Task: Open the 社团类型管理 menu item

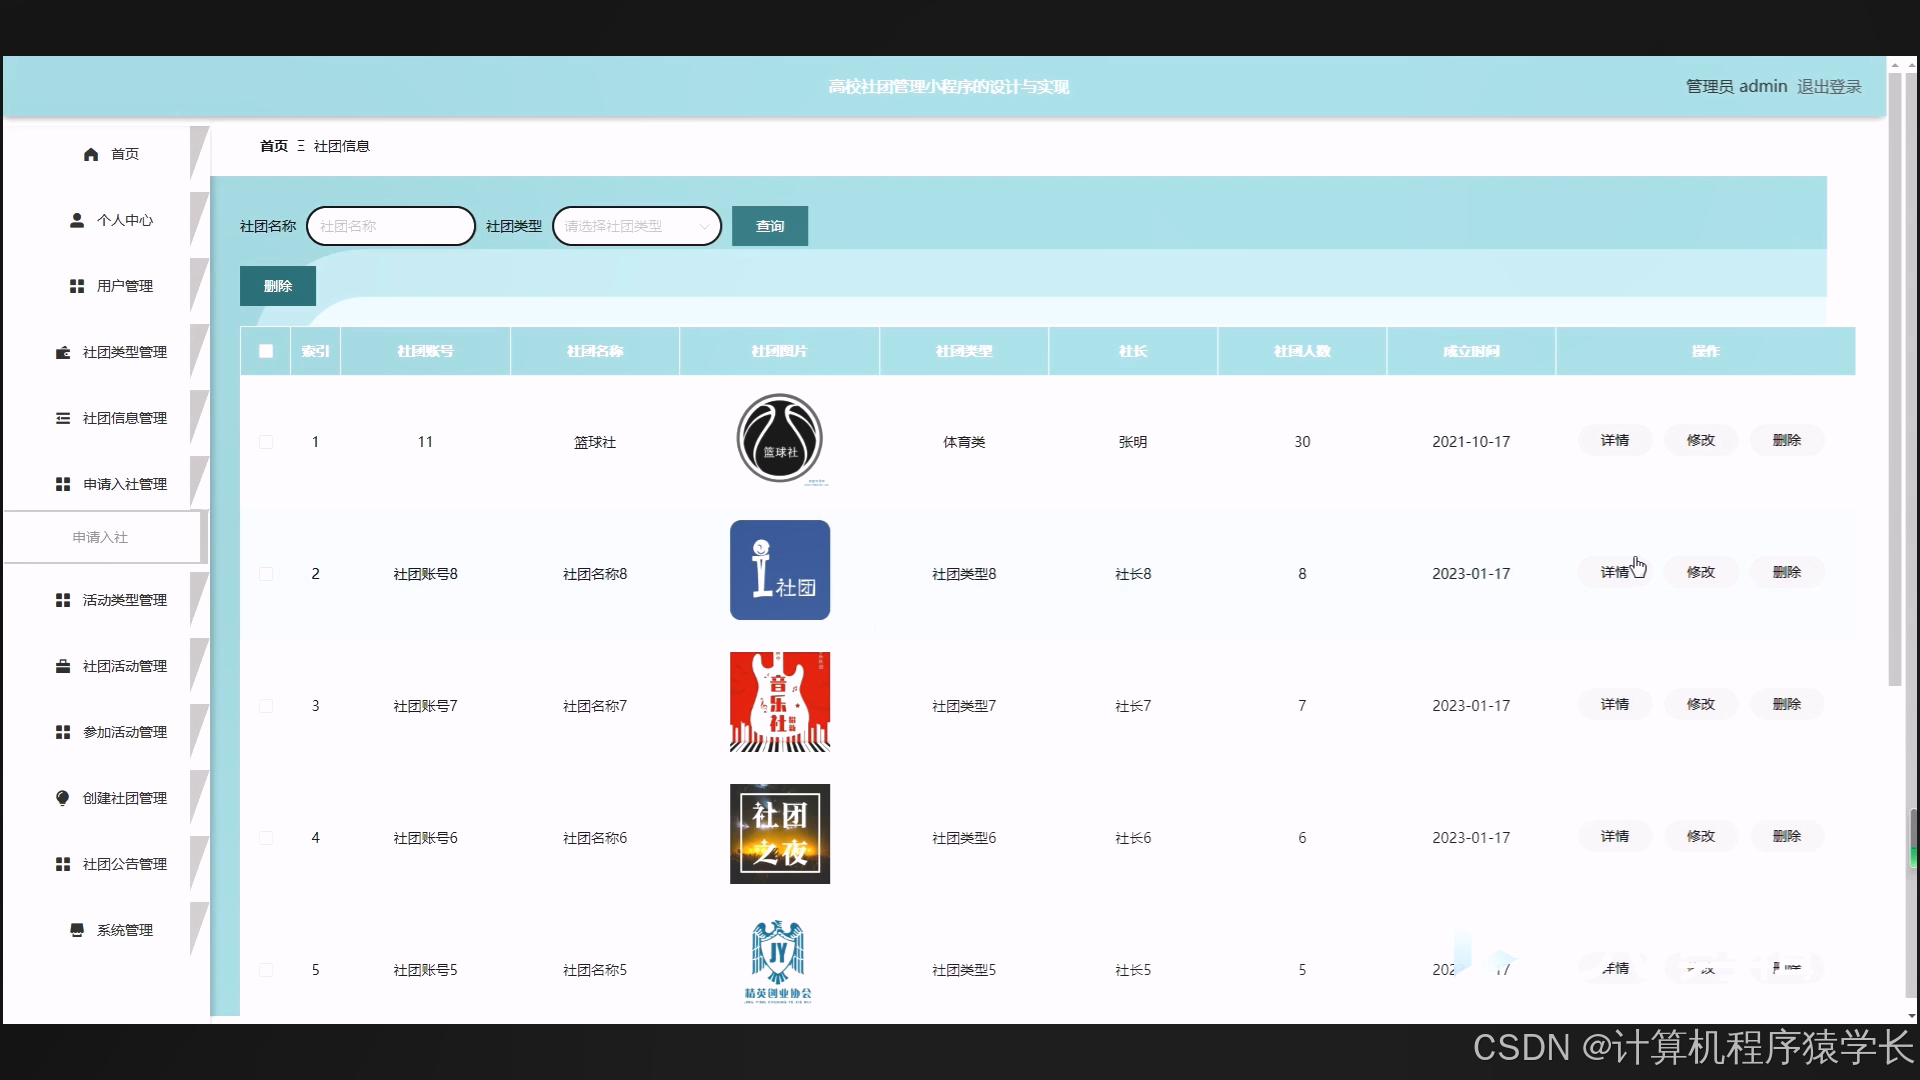Action: [x=105, y=352]
